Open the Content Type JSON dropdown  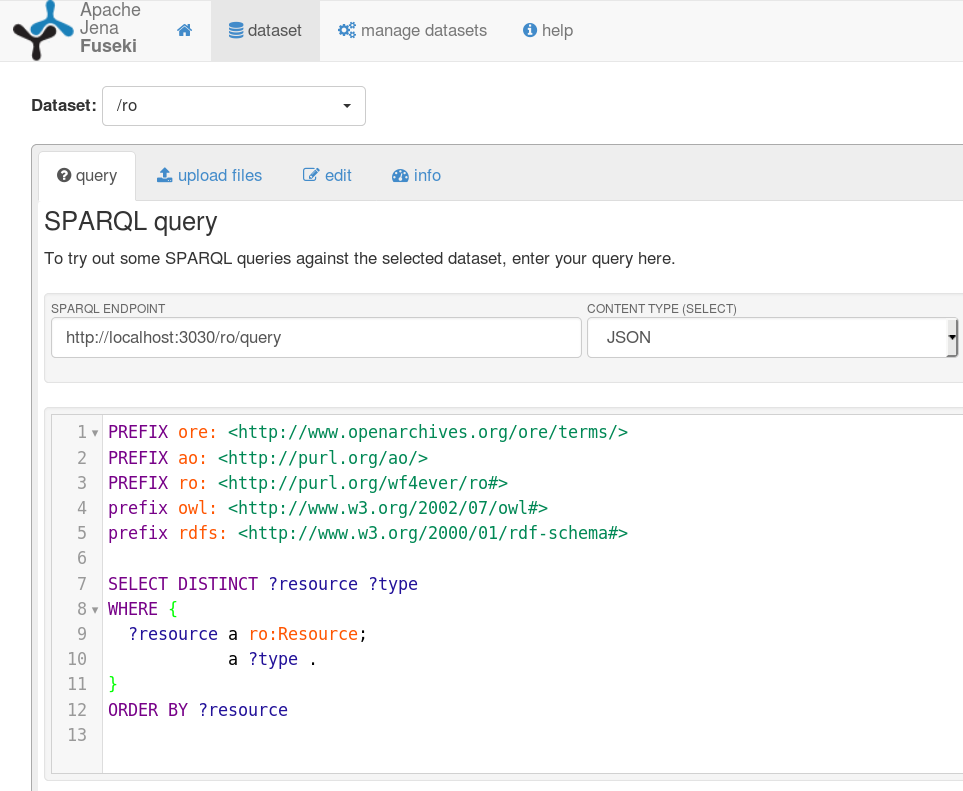coord(772,337)
